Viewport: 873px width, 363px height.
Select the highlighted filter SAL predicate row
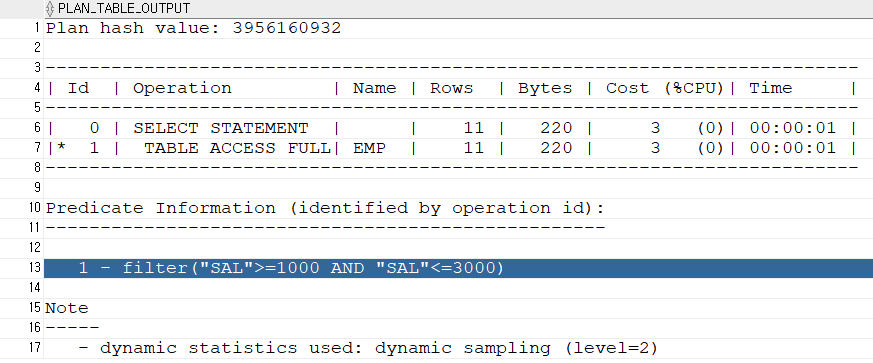[458, 268]
